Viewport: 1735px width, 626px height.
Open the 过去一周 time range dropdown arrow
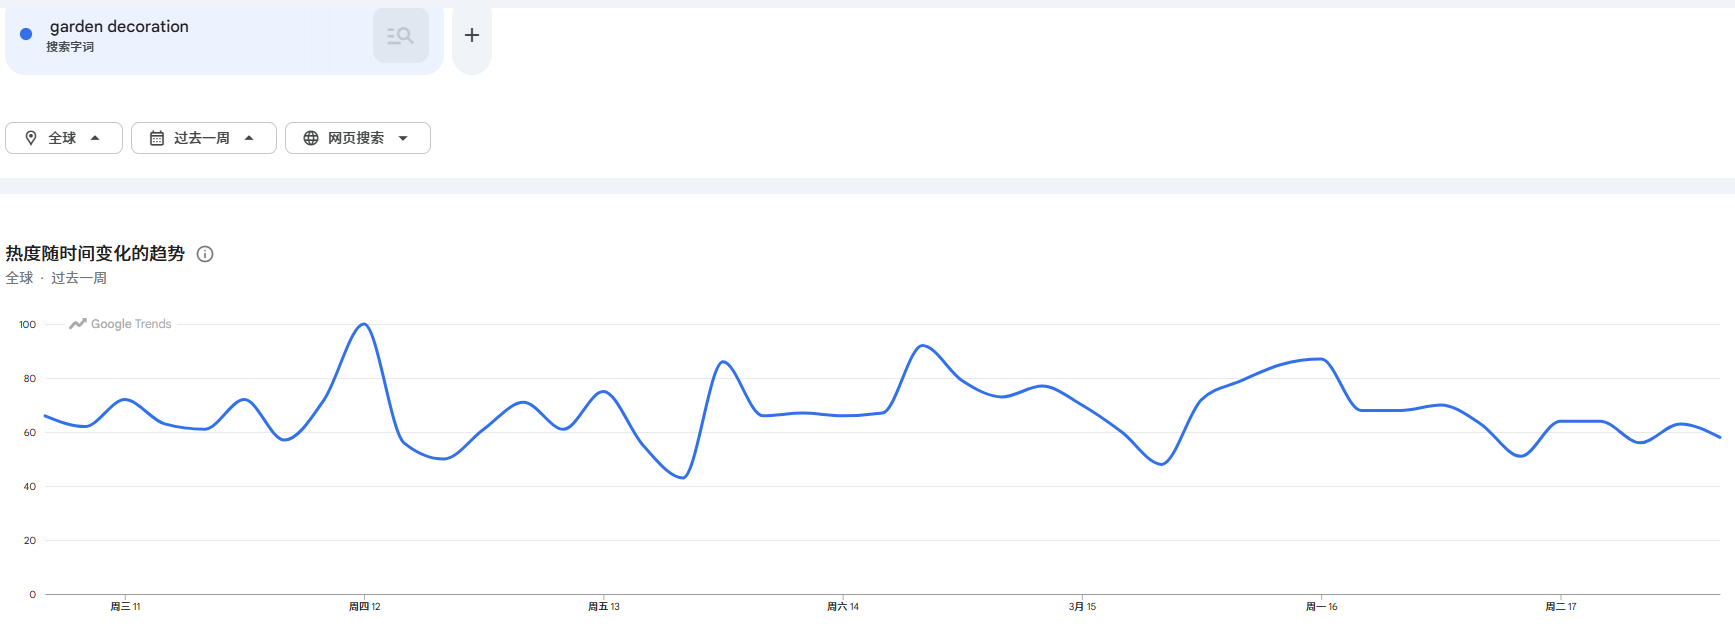[x=249, y=138]
